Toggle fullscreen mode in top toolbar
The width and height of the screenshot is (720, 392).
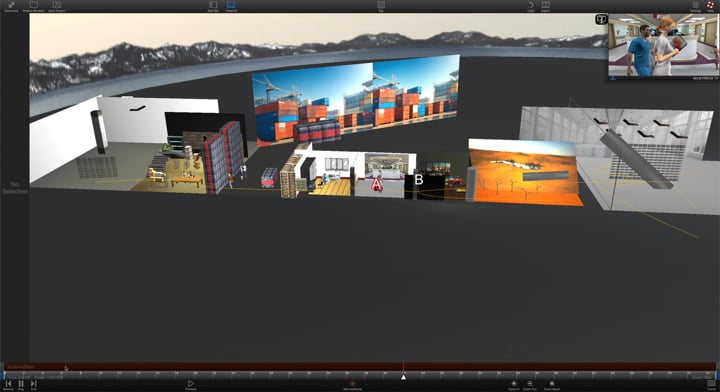pyautogui.click(x=11, y=5)
